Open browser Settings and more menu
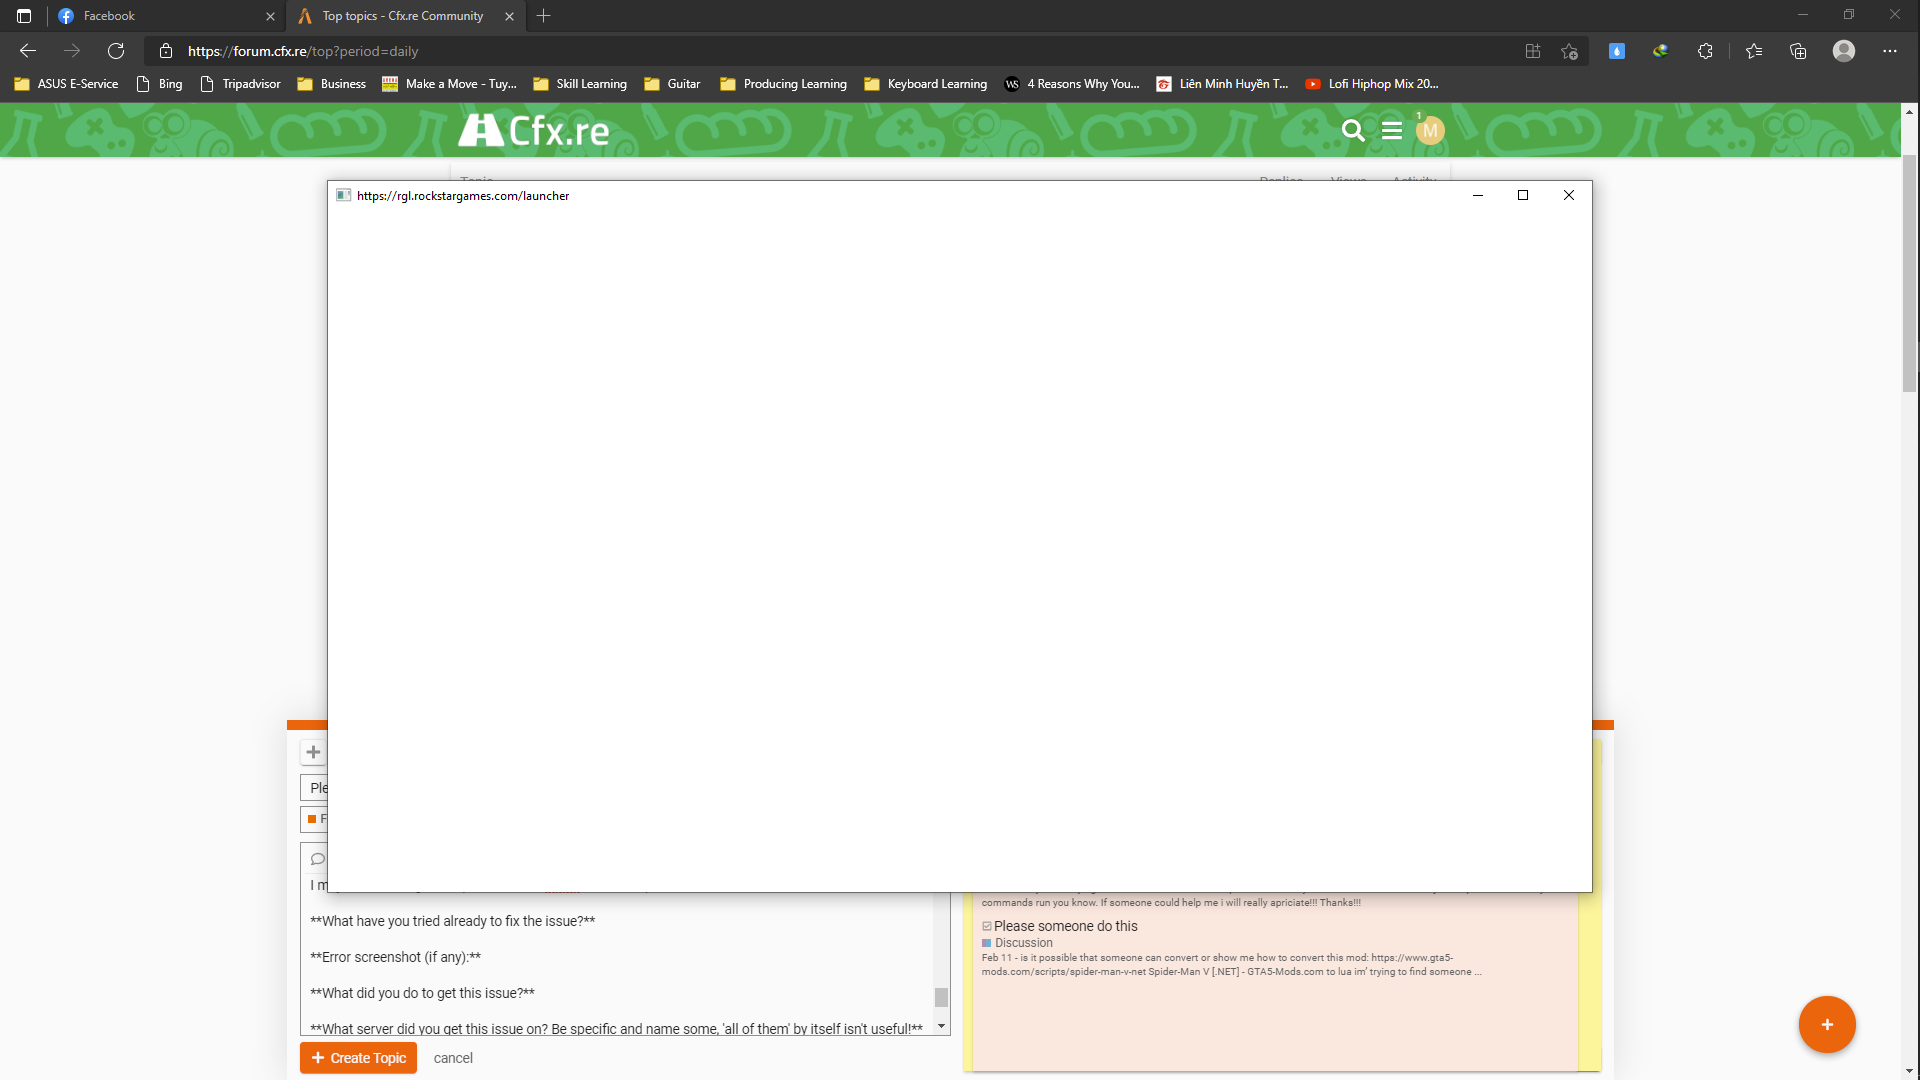 1889,51
